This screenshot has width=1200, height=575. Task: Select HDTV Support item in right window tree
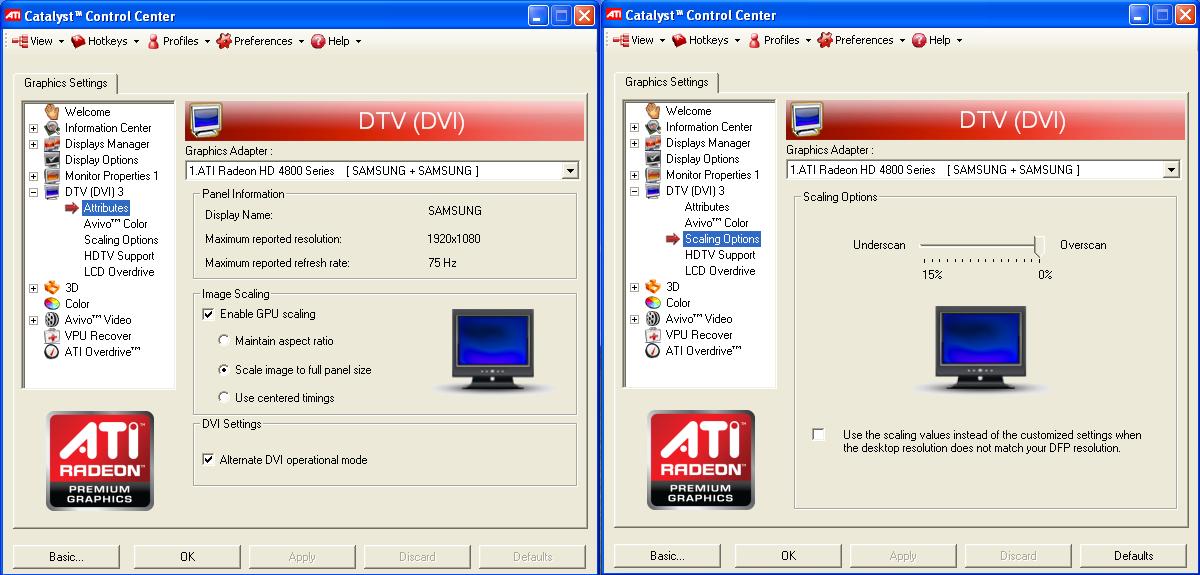[x=720, y=255]
